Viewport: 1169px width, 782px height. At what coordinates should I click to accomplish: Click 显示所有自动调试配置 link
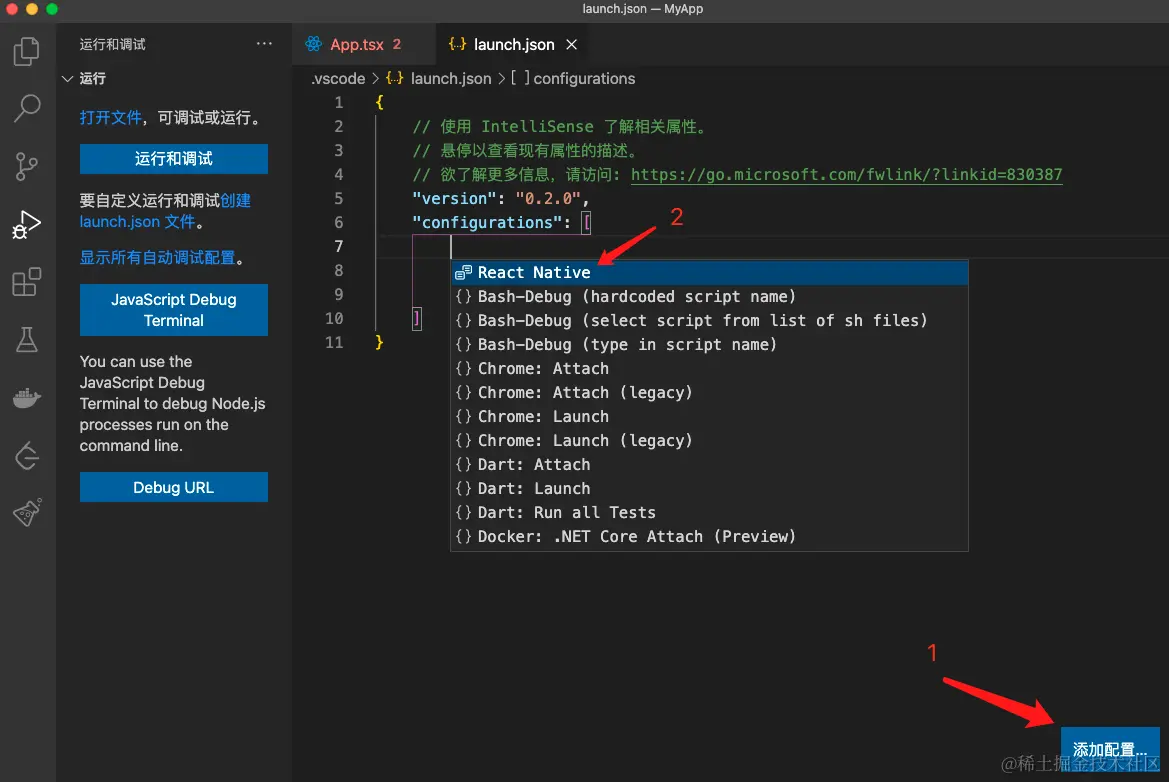157,258
